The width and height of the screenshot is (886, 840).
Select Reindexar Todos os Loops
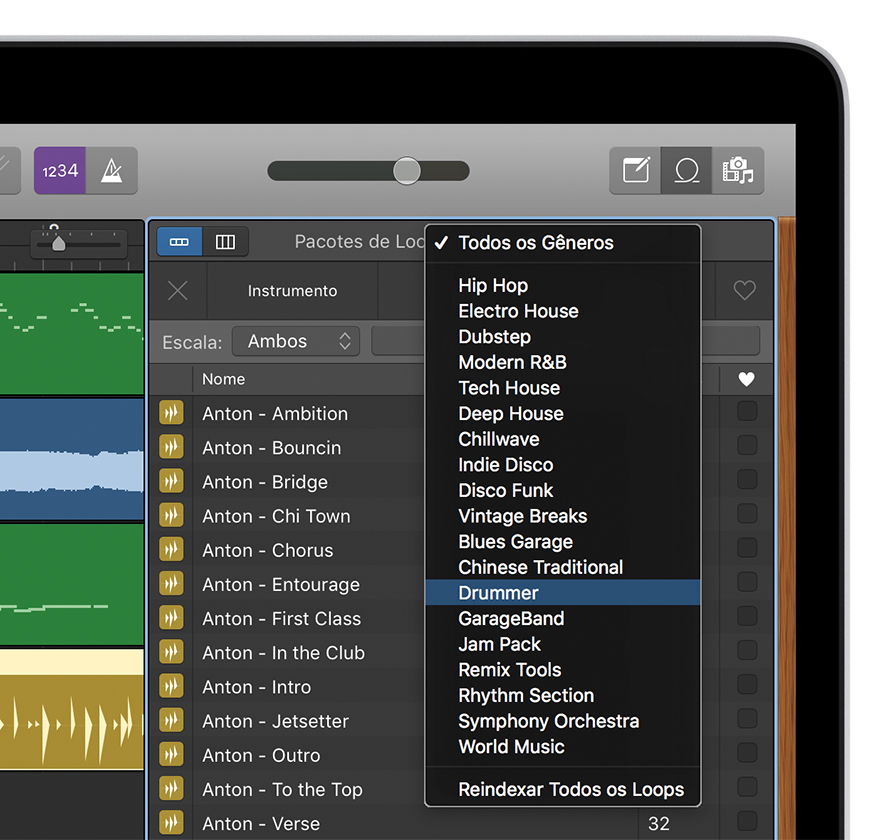coord(571,790)
